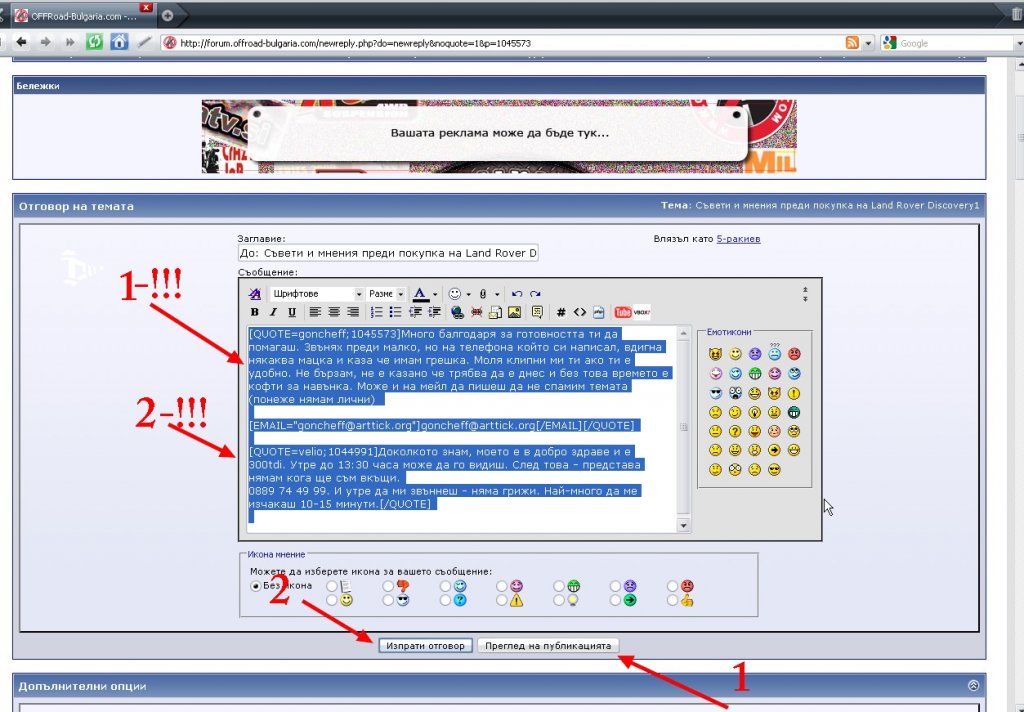Insert an unordered bullet list
Image resolution: width=1024 pixels, height=712 pixels.
pos(396,312)
